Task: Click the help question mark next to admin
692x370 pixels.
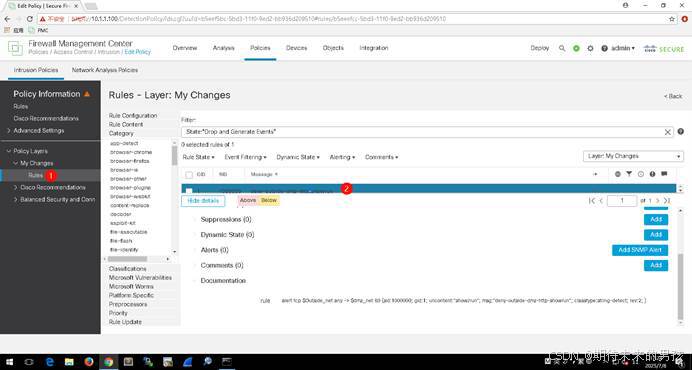Action: click(604, 49)
